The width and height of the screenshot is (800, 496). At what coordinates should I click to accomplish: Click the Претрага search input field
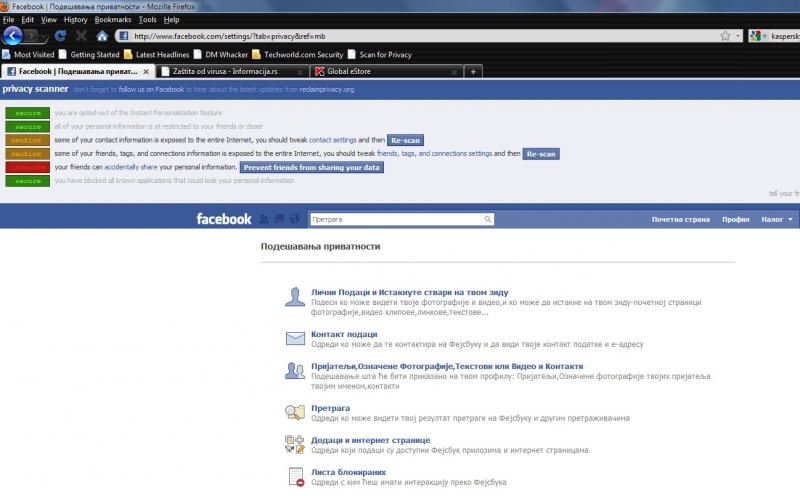pos(395,219)
